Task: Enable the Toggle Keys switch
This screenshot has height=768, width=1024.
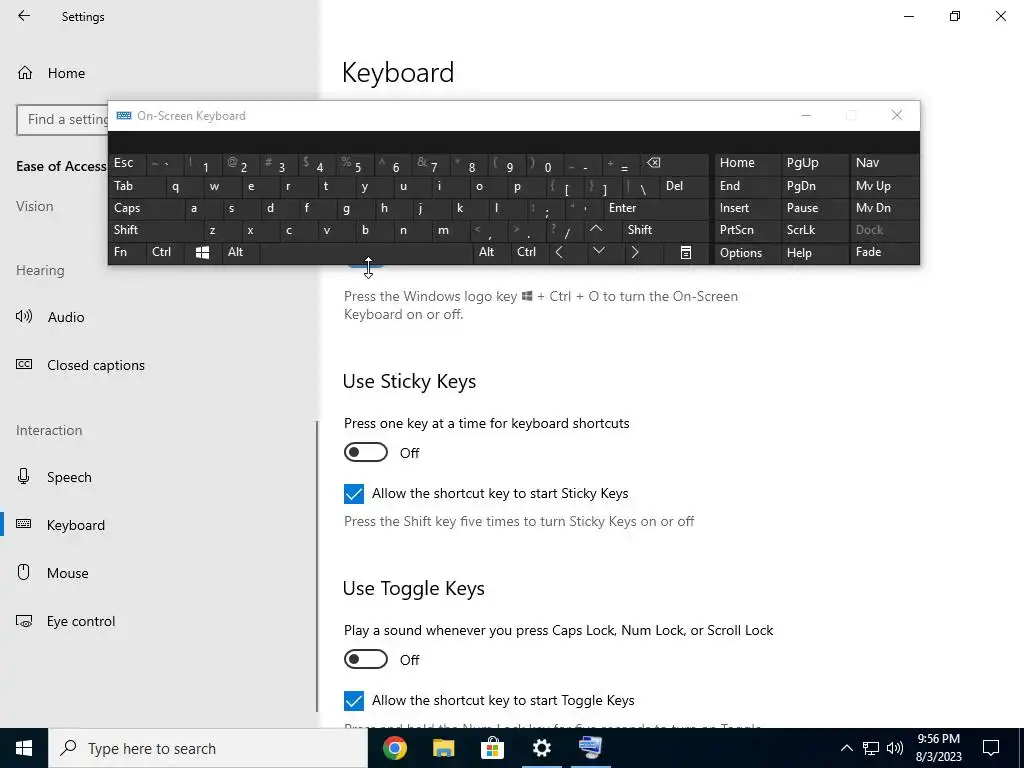Action: [x=366, y=660]
